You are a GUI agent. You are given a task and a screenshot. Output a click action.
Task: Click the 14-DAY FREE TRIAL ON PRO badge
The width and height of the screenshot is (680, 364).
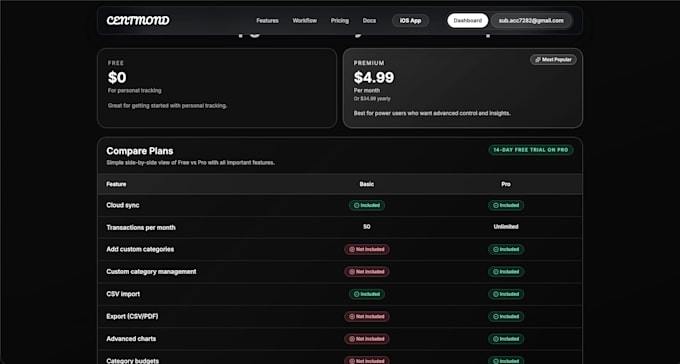coord(531,150)
